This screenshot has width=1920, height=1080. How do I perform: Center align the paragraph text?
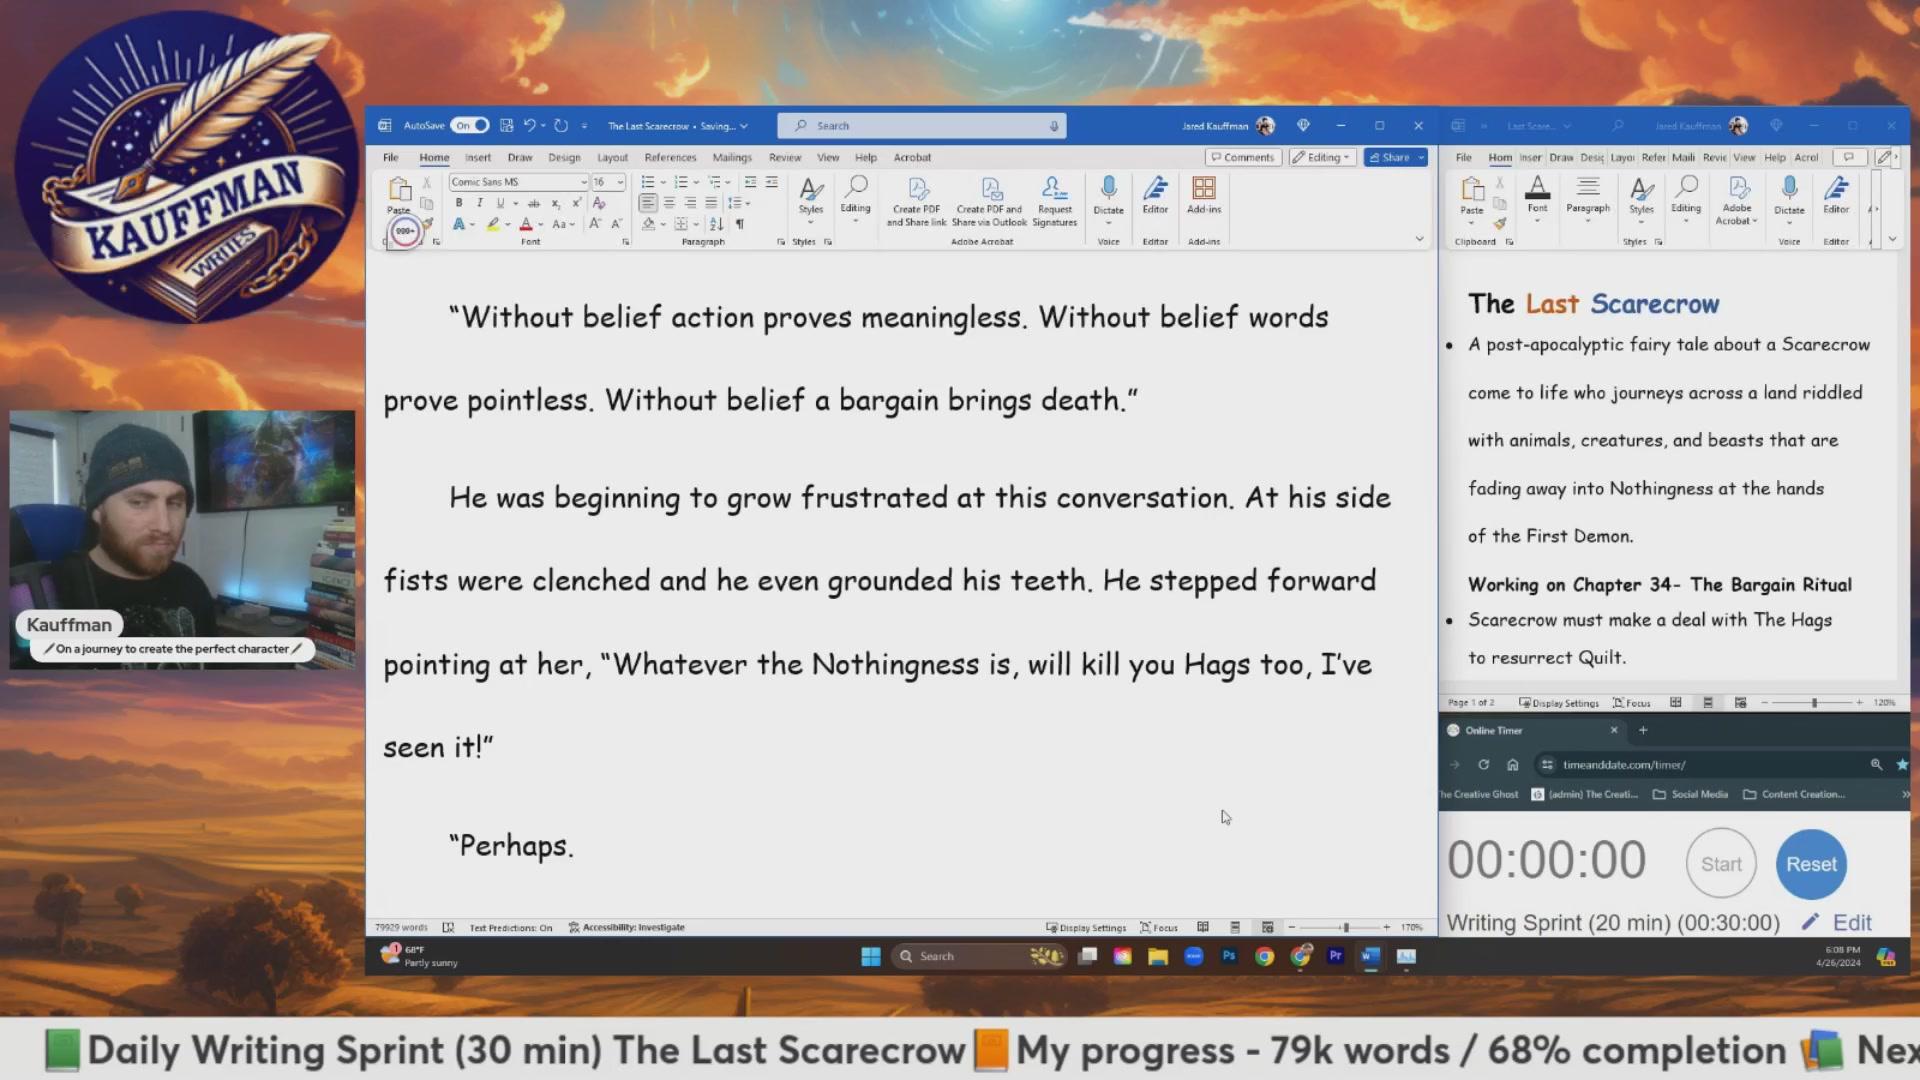click(669, 203)
